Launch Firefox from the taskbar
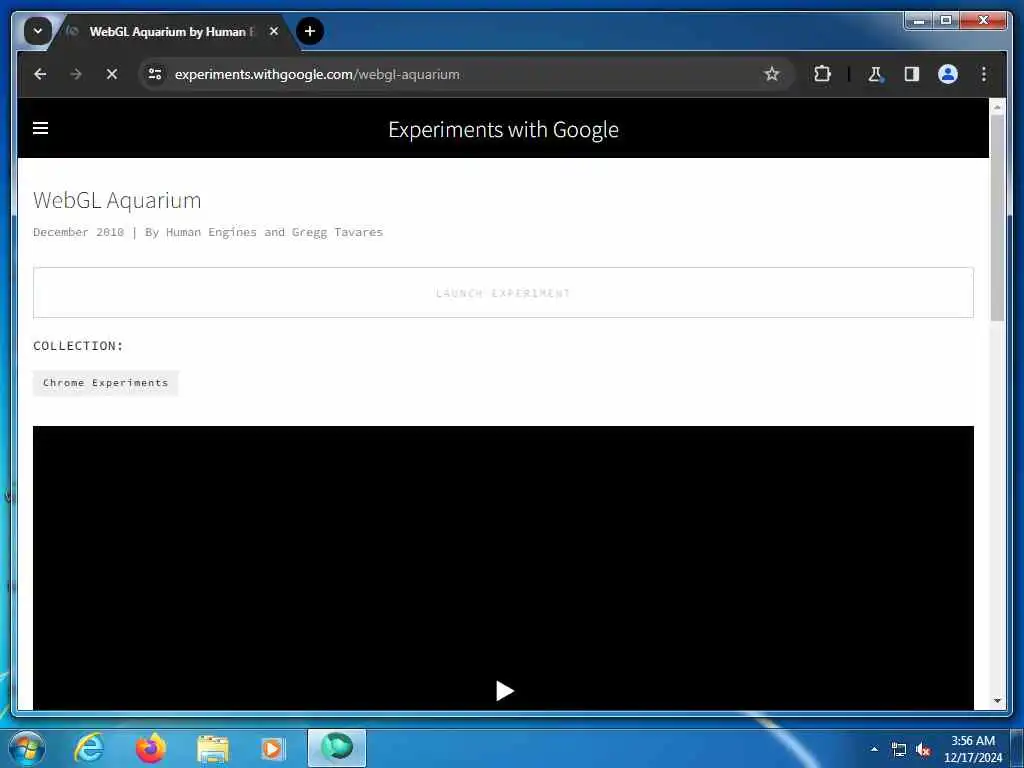The height and width of the screenshot is (768, 1024). 150,748
